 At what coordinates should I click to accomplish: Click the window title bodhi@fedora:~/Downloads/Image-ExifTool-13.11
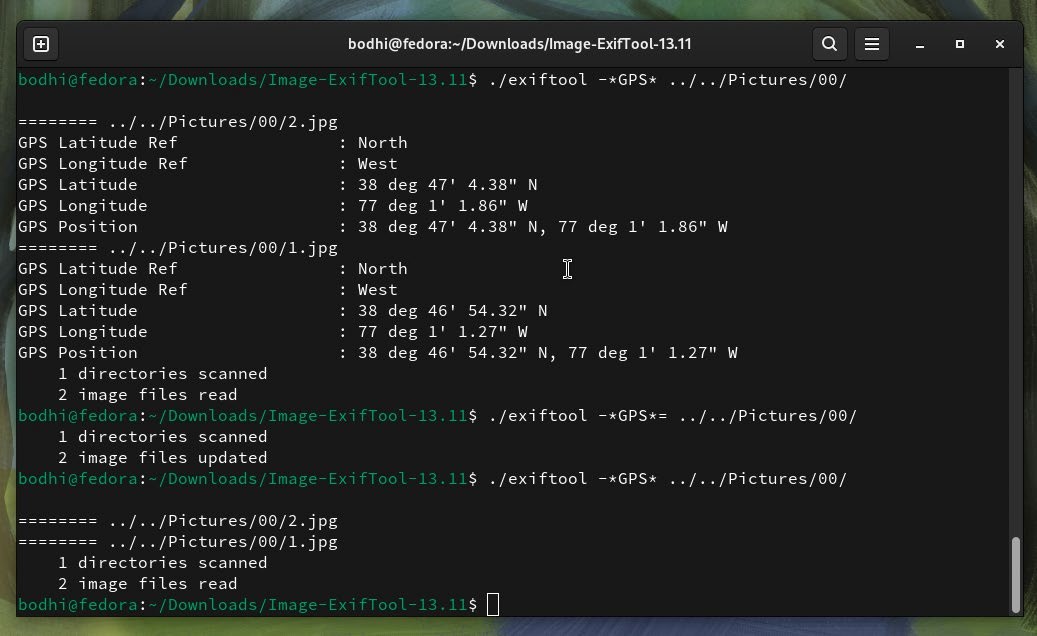click(520, 44)
